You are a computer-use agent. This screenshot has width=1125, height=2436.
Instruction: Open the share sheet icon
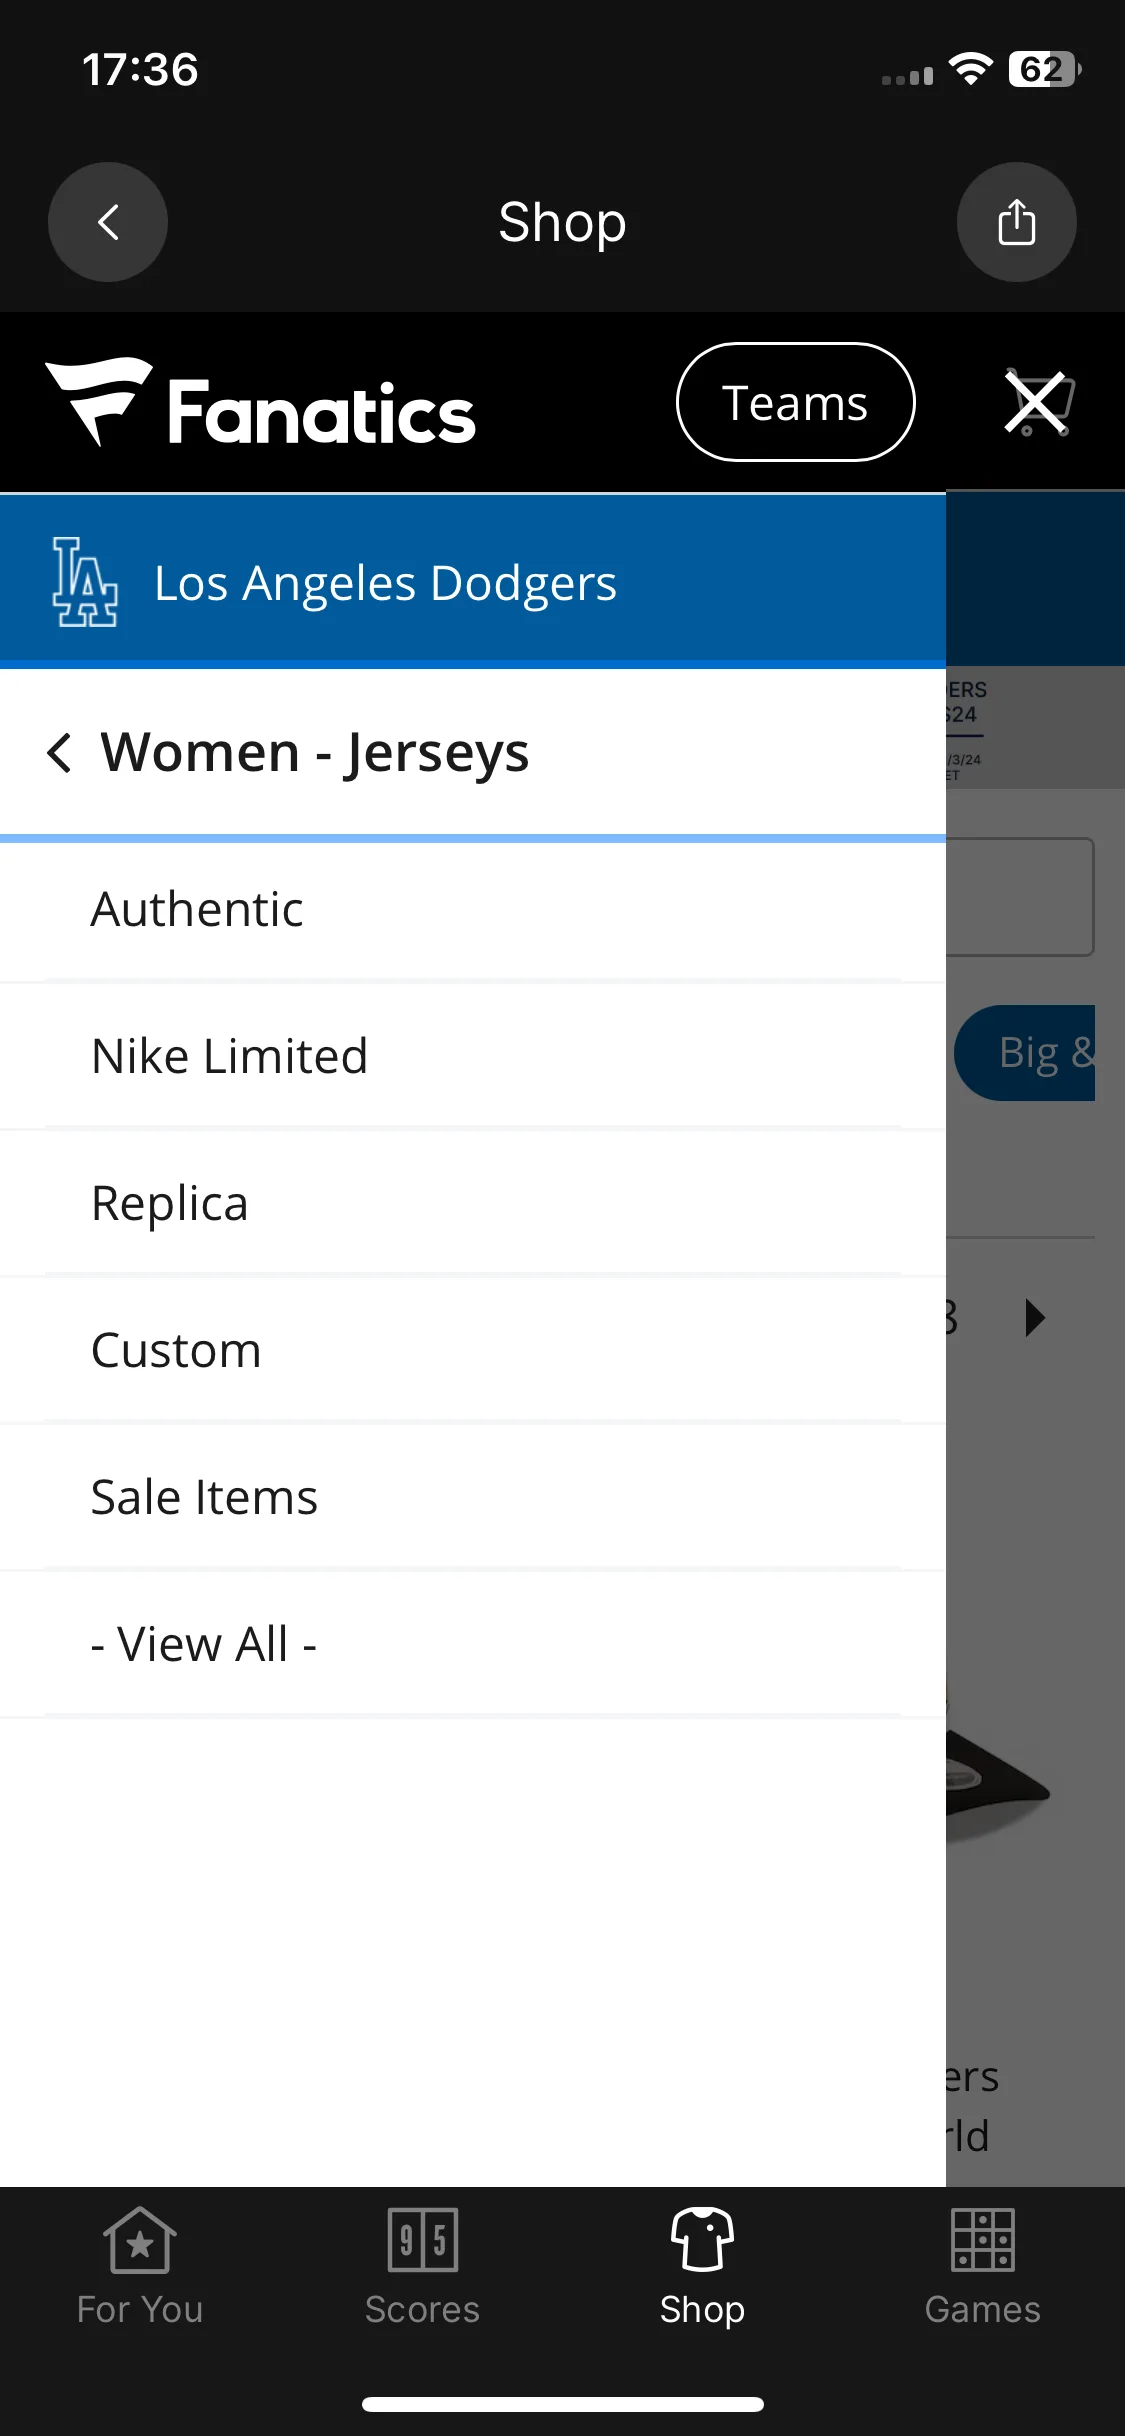coord(1016,222)
